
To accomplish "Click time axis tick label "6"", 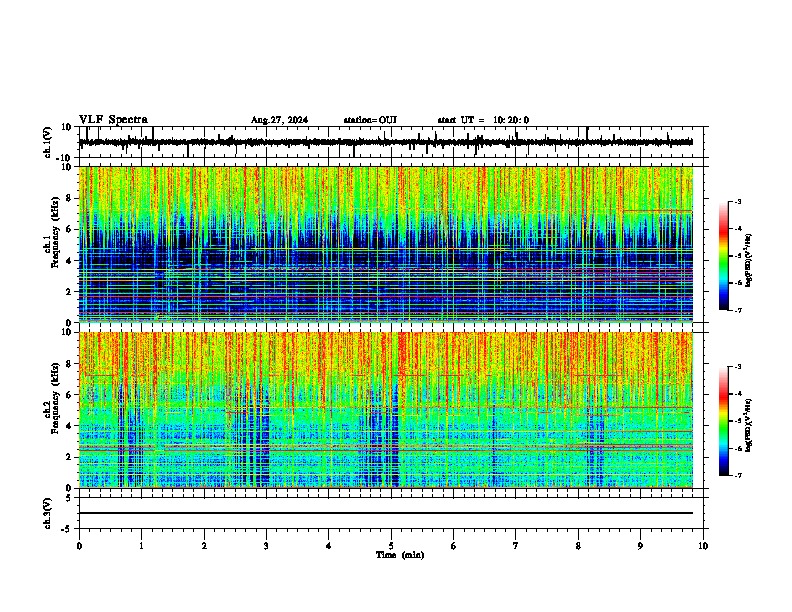I will 454,546.
